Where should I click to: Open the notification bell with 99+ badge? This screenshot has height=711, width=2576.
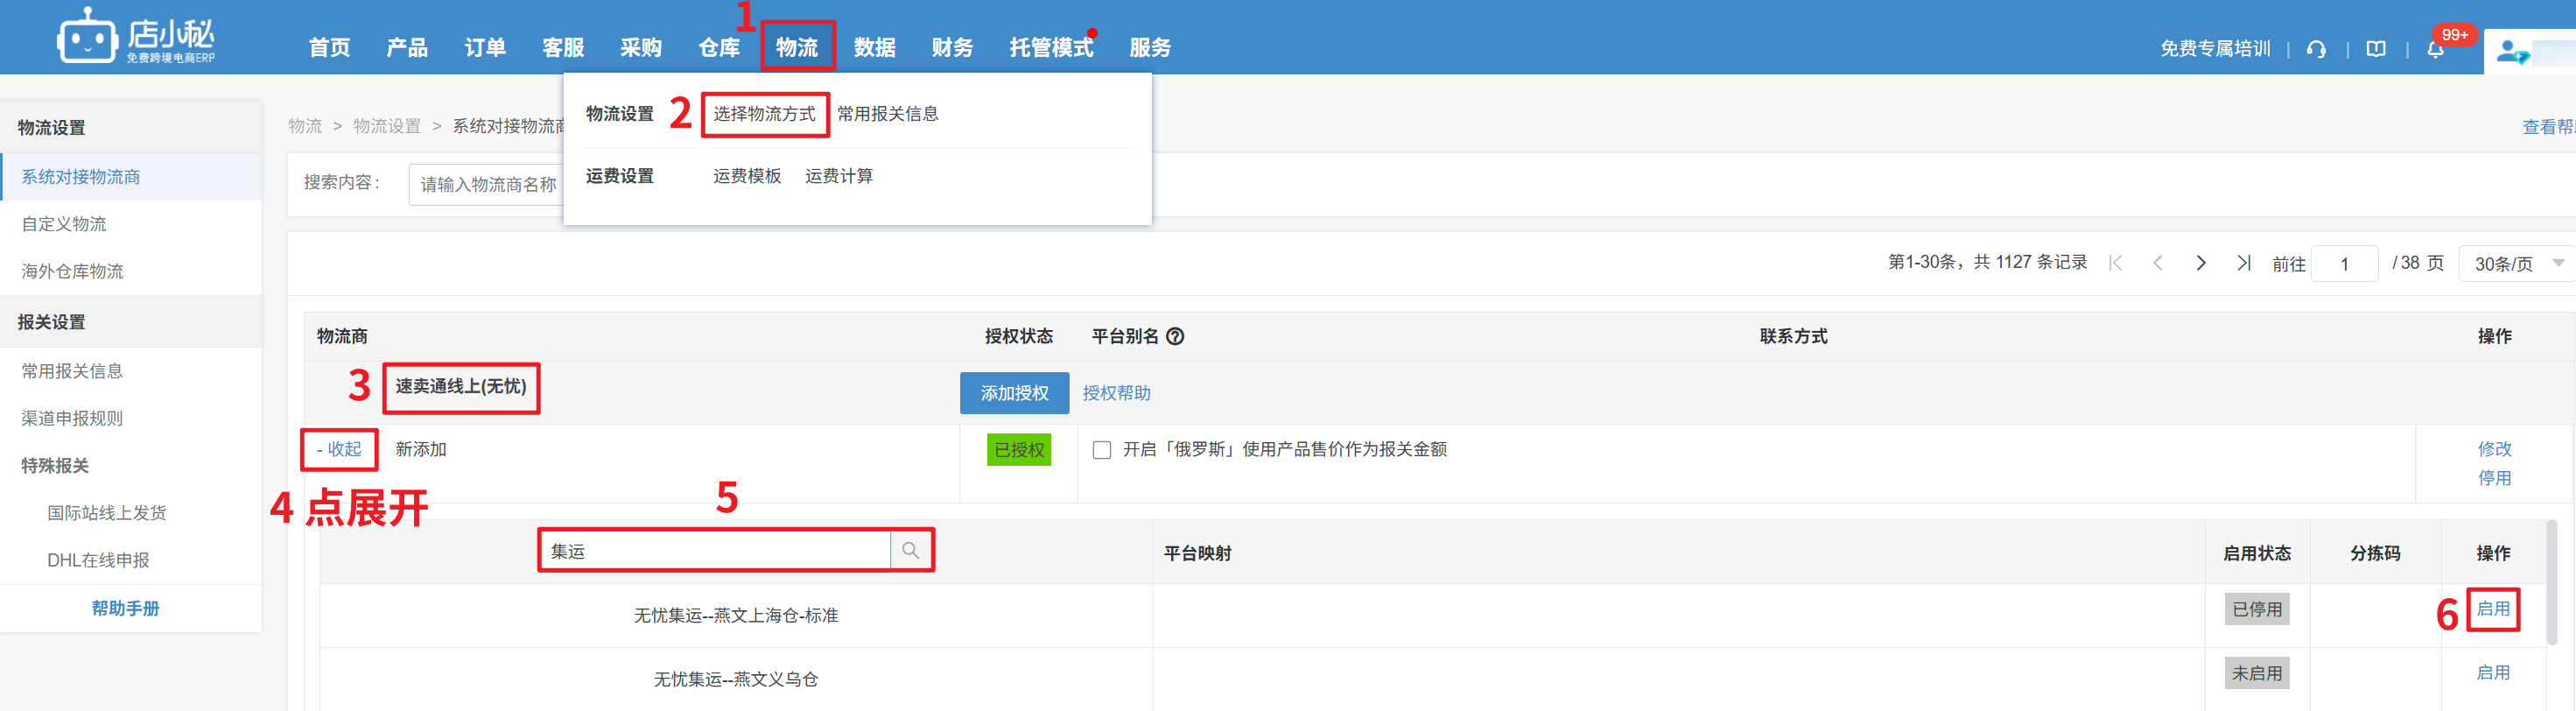2436,49
